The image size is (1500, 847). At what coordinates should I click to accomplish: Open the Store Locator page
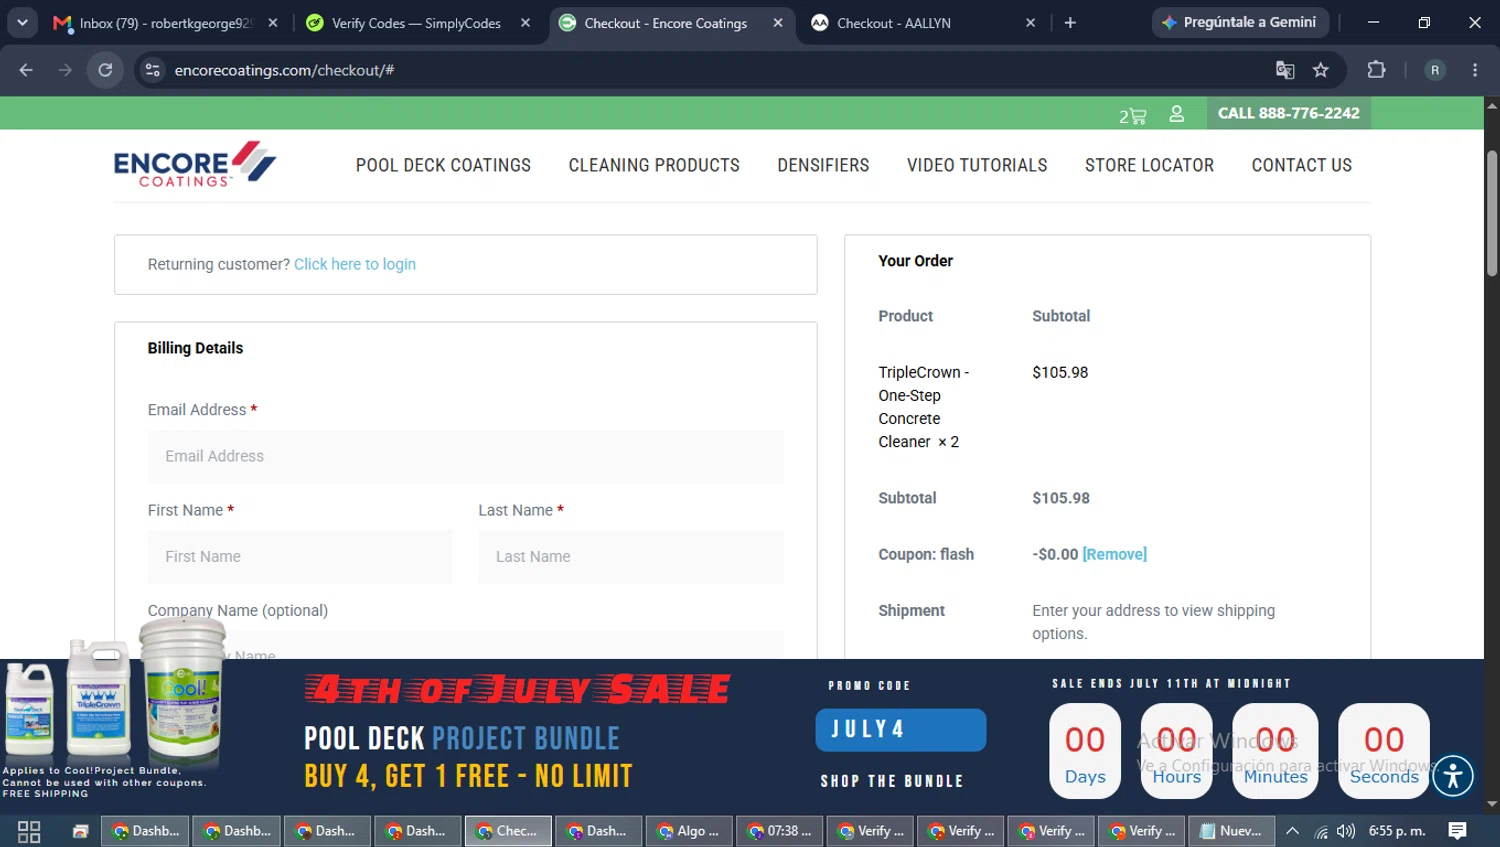tap(1149, 165)
